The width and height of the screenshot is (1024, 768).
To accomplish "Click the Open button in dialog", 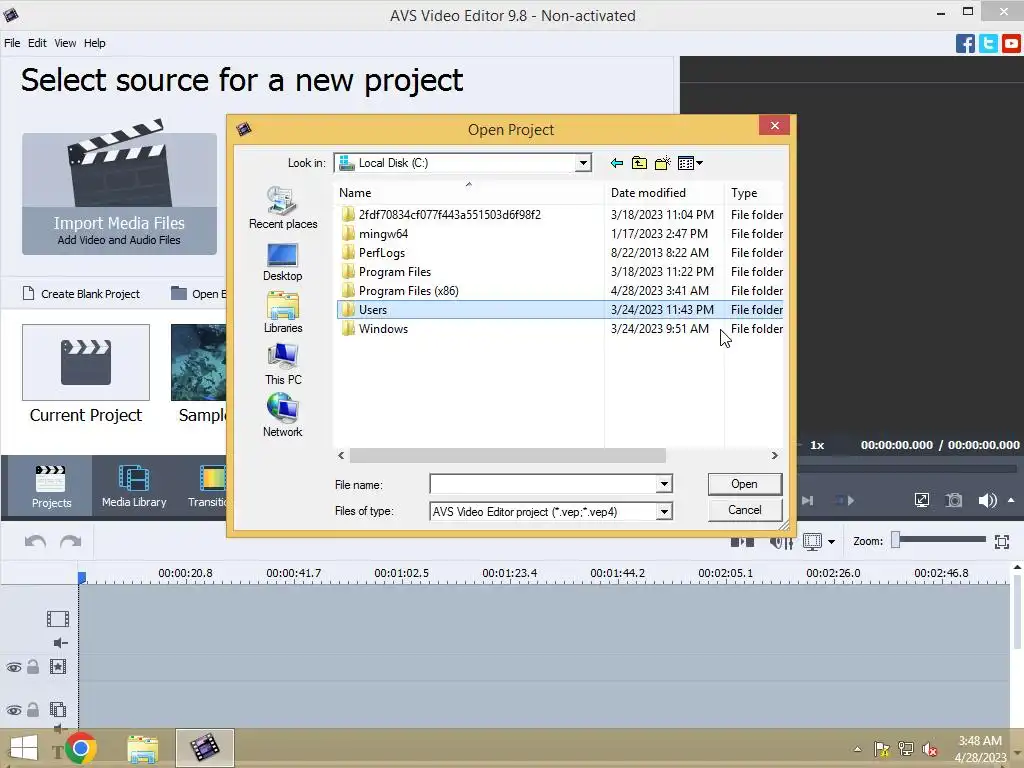I will coord(744,484).
